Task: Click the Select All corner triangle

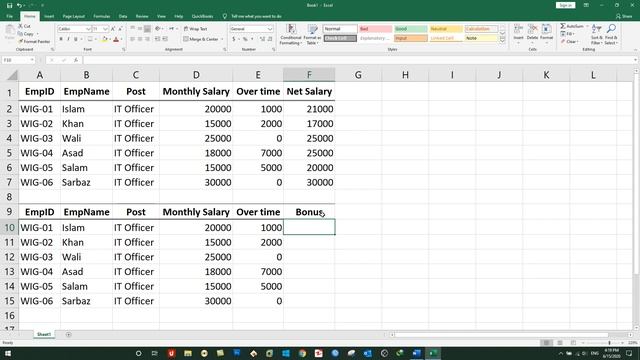Action: coord(12,75)
